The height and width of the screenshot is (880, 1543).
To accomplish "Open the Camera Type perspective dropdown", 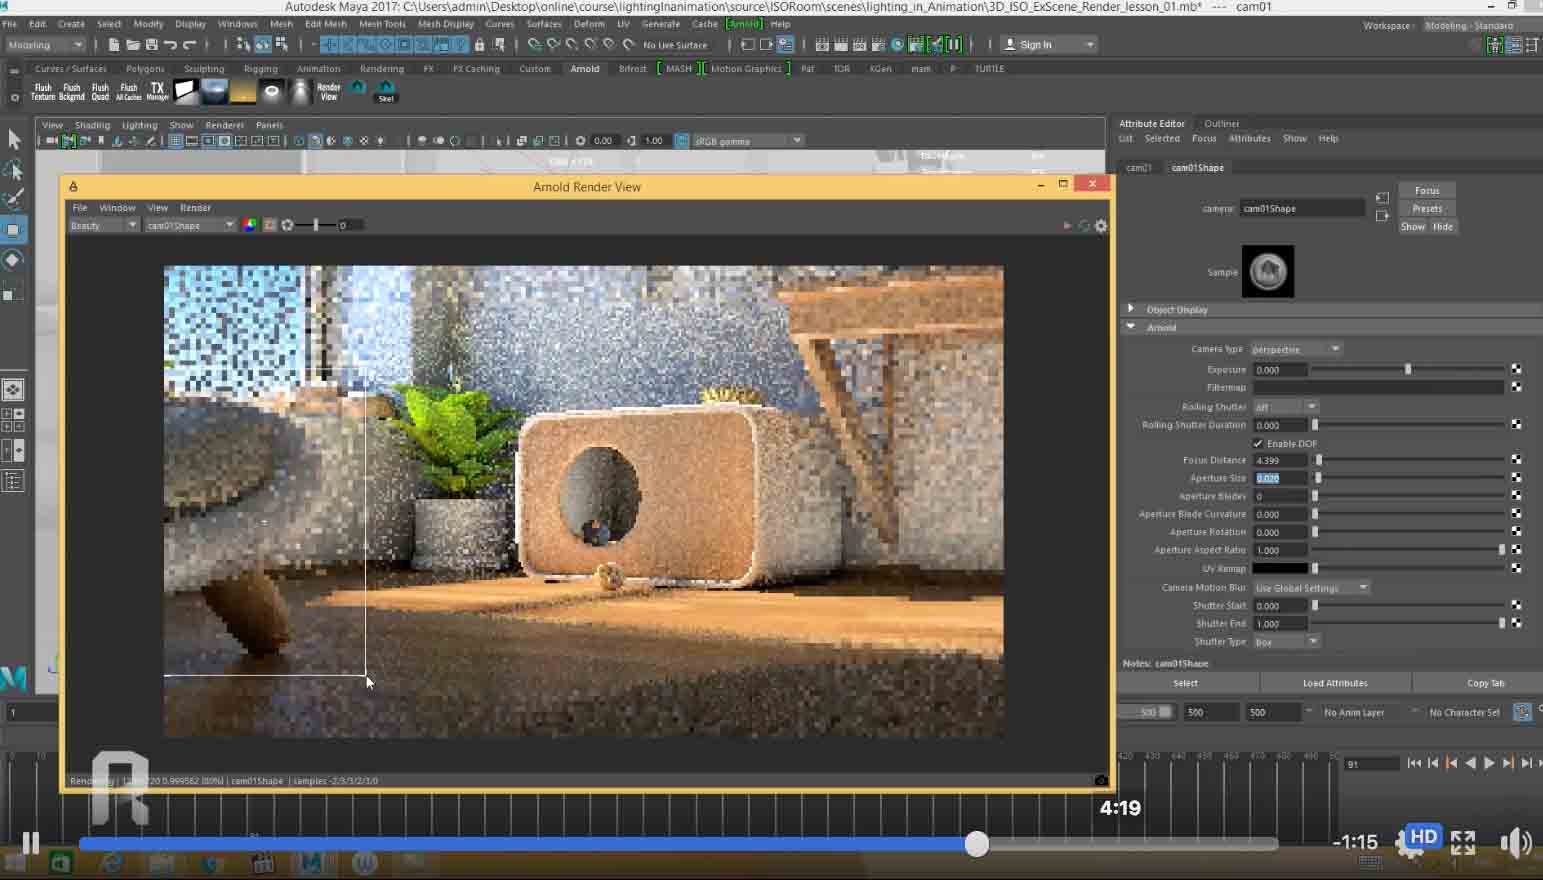I will pyautogui.click(x=1296, y=349).
